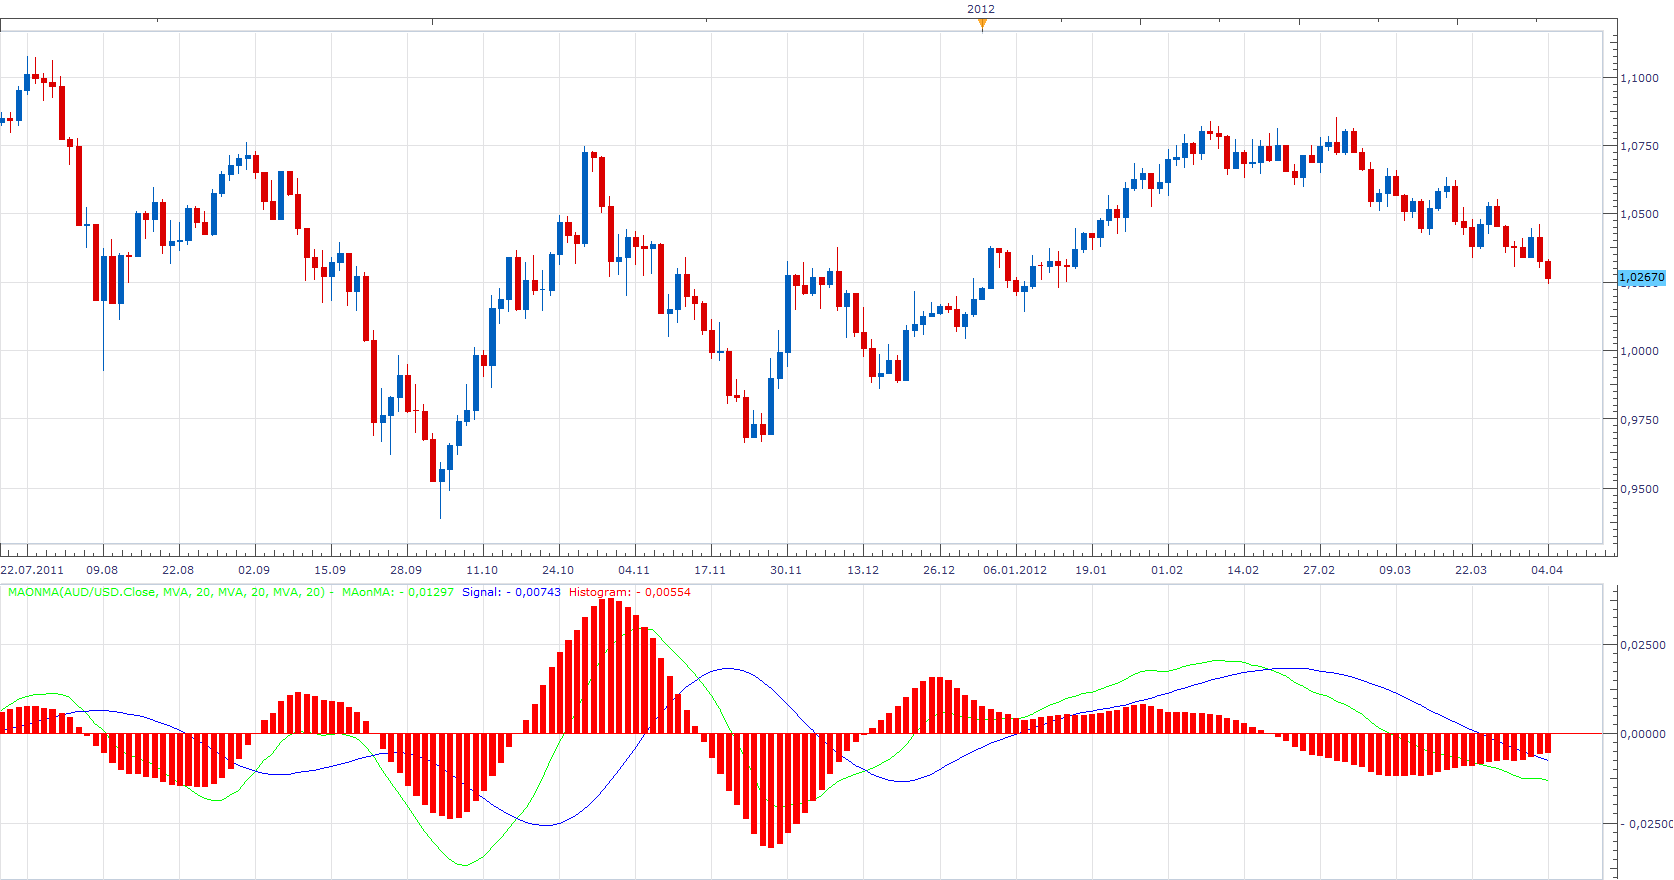Select the red Histogram value label
The image size is (1674, 880).
pos(630,592)
